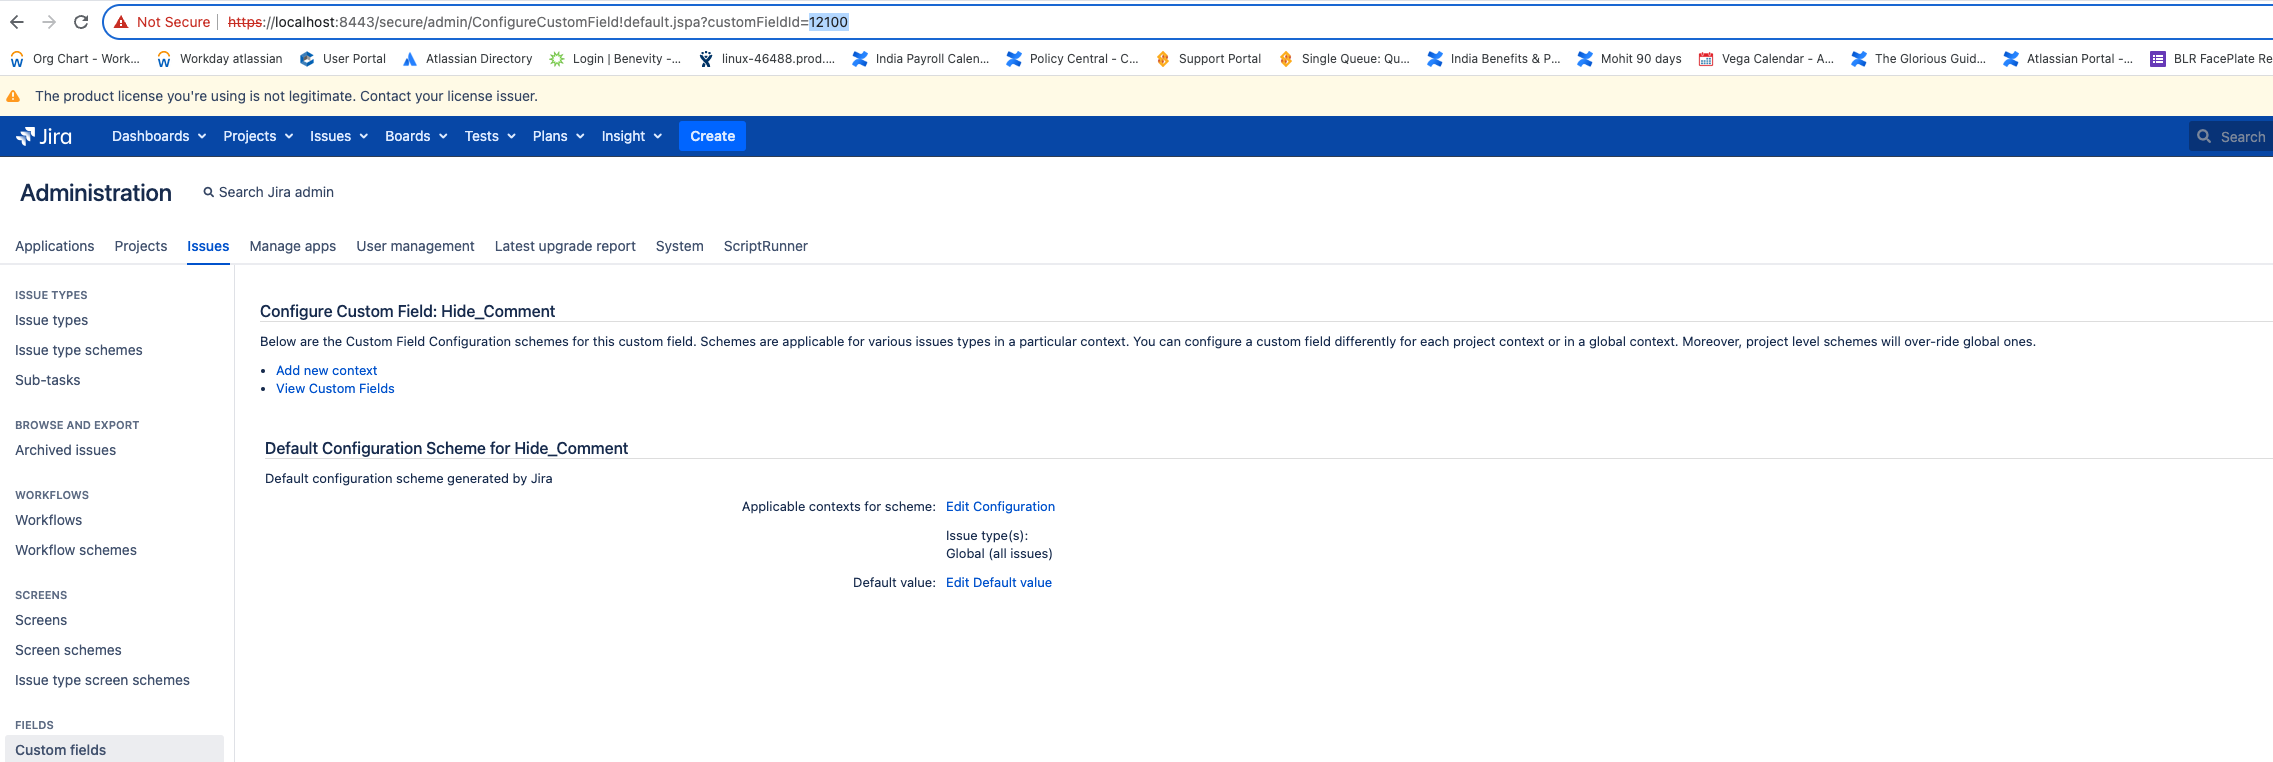Open the User management tab

tap(415, 246)
